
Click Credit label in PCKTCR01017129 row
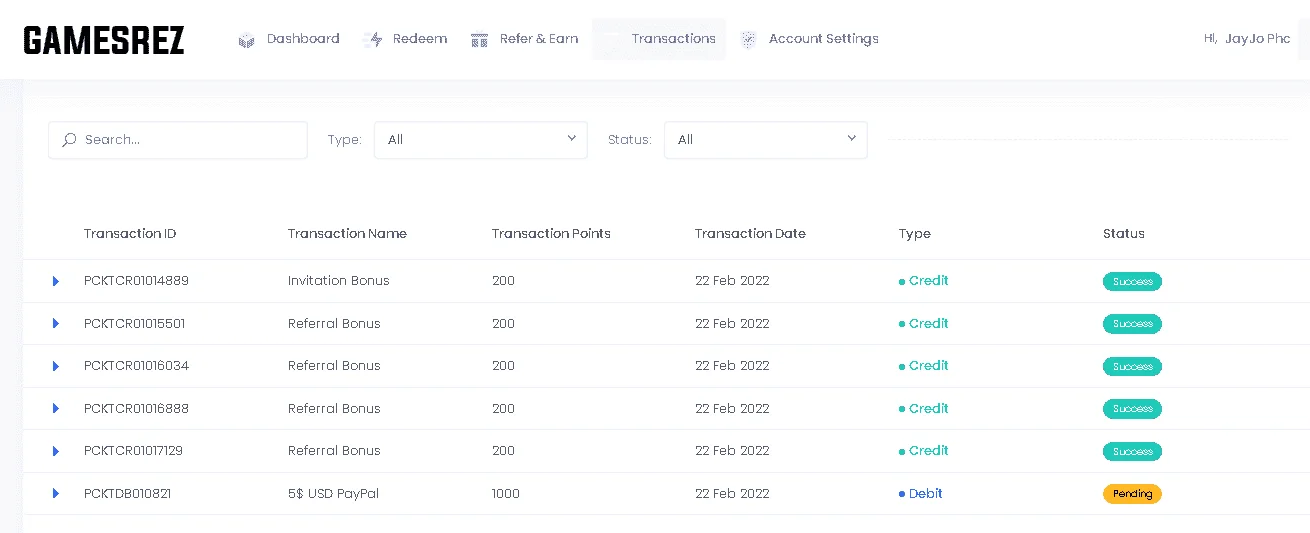pos(928,451)
